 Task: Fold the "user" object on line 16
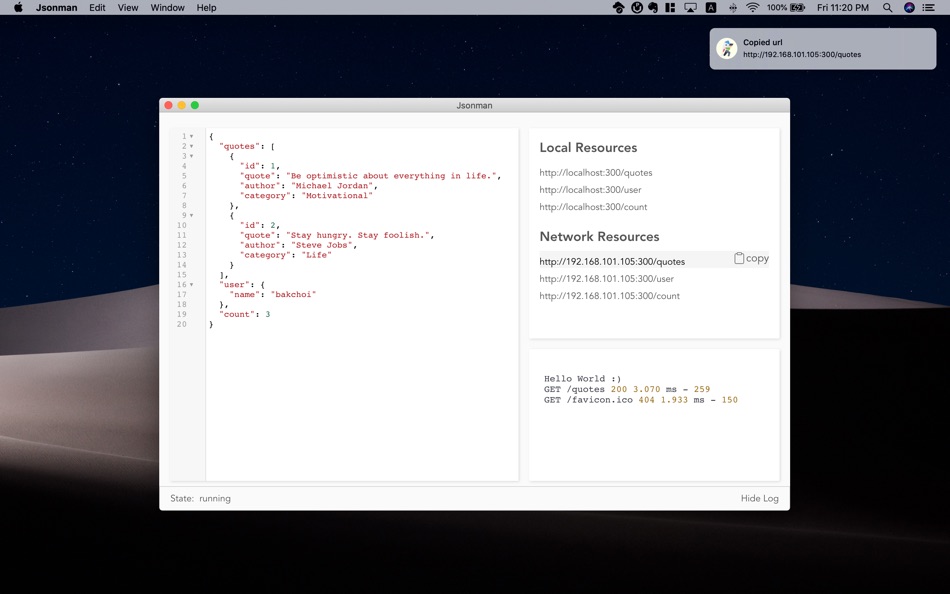[192, 285]
